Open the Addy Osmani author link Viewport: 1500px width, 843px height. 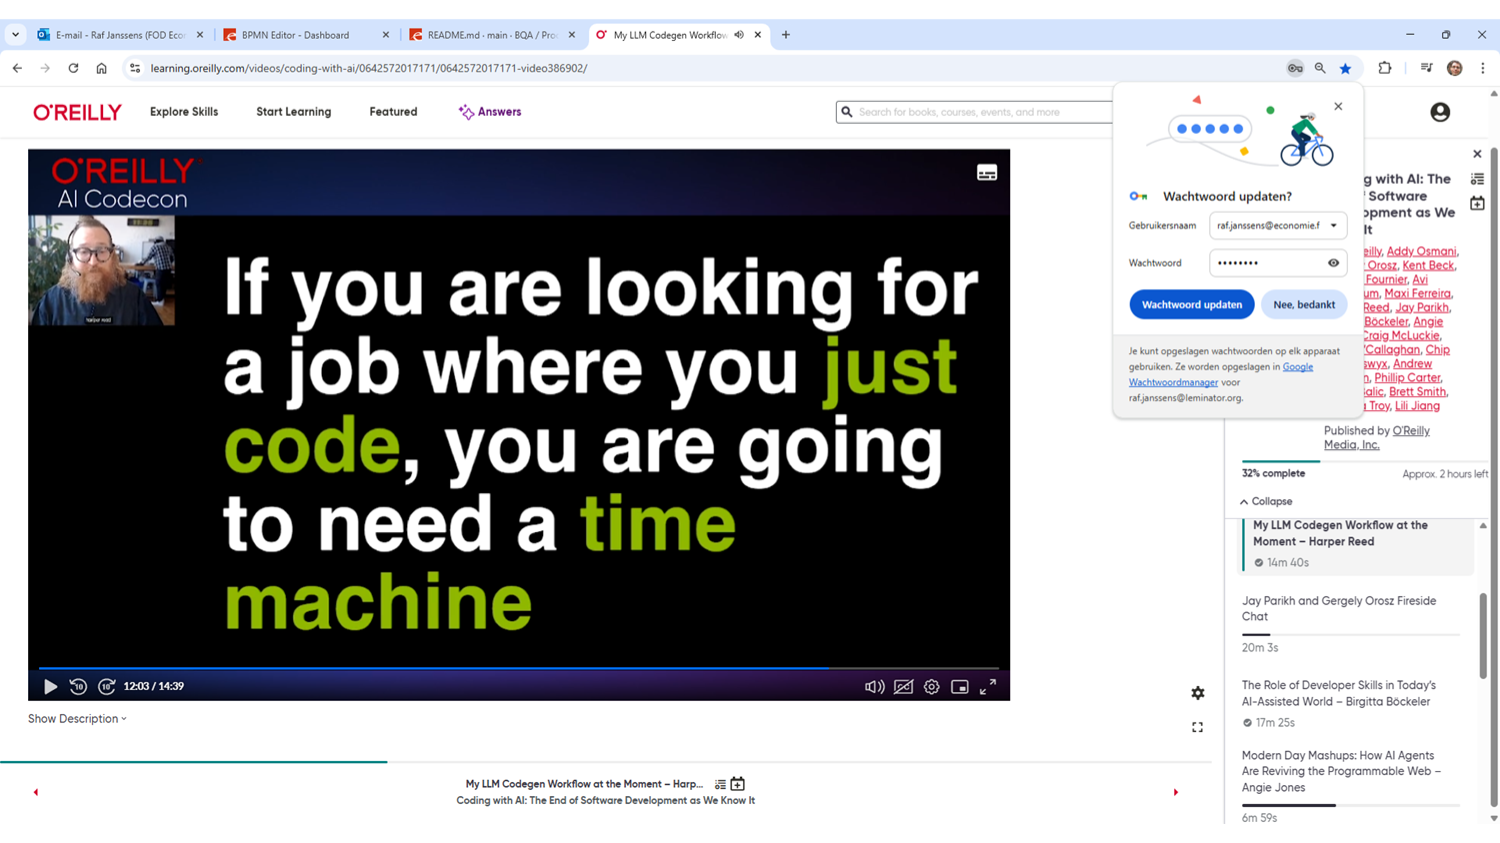click(x=1421, y=251)
